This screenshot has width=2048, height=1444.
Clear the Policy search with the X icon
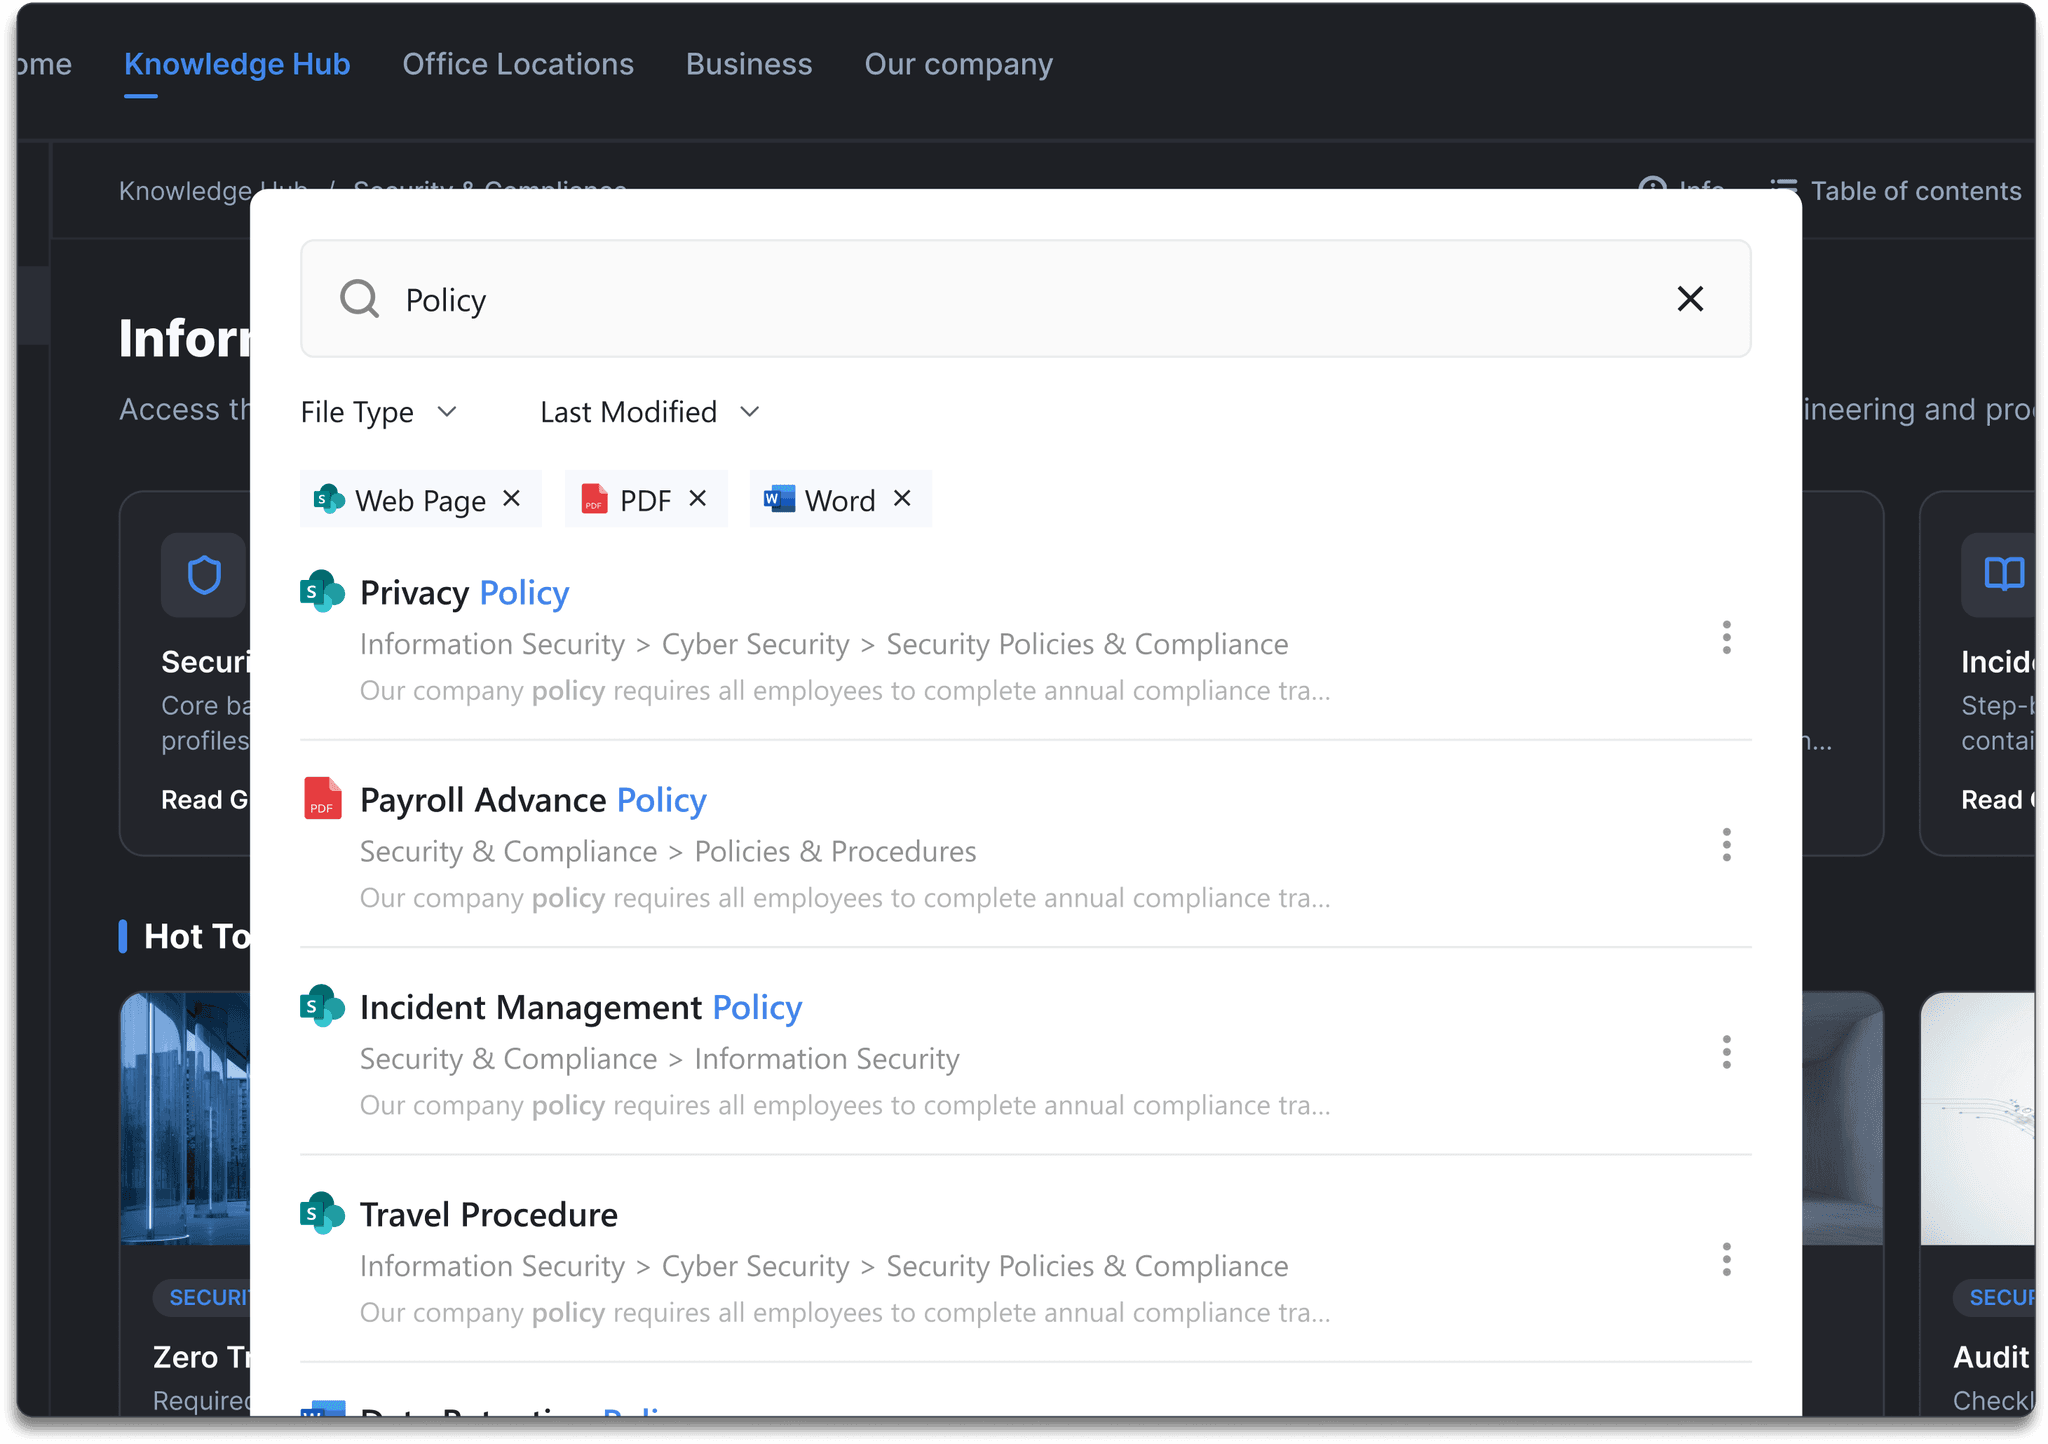coord(1690,299)
